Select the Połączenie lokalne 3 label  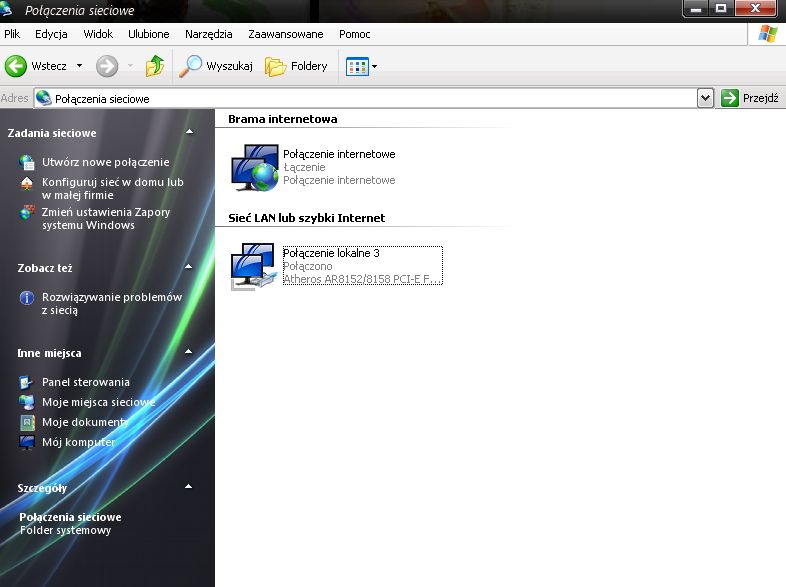tap(331, 253)
